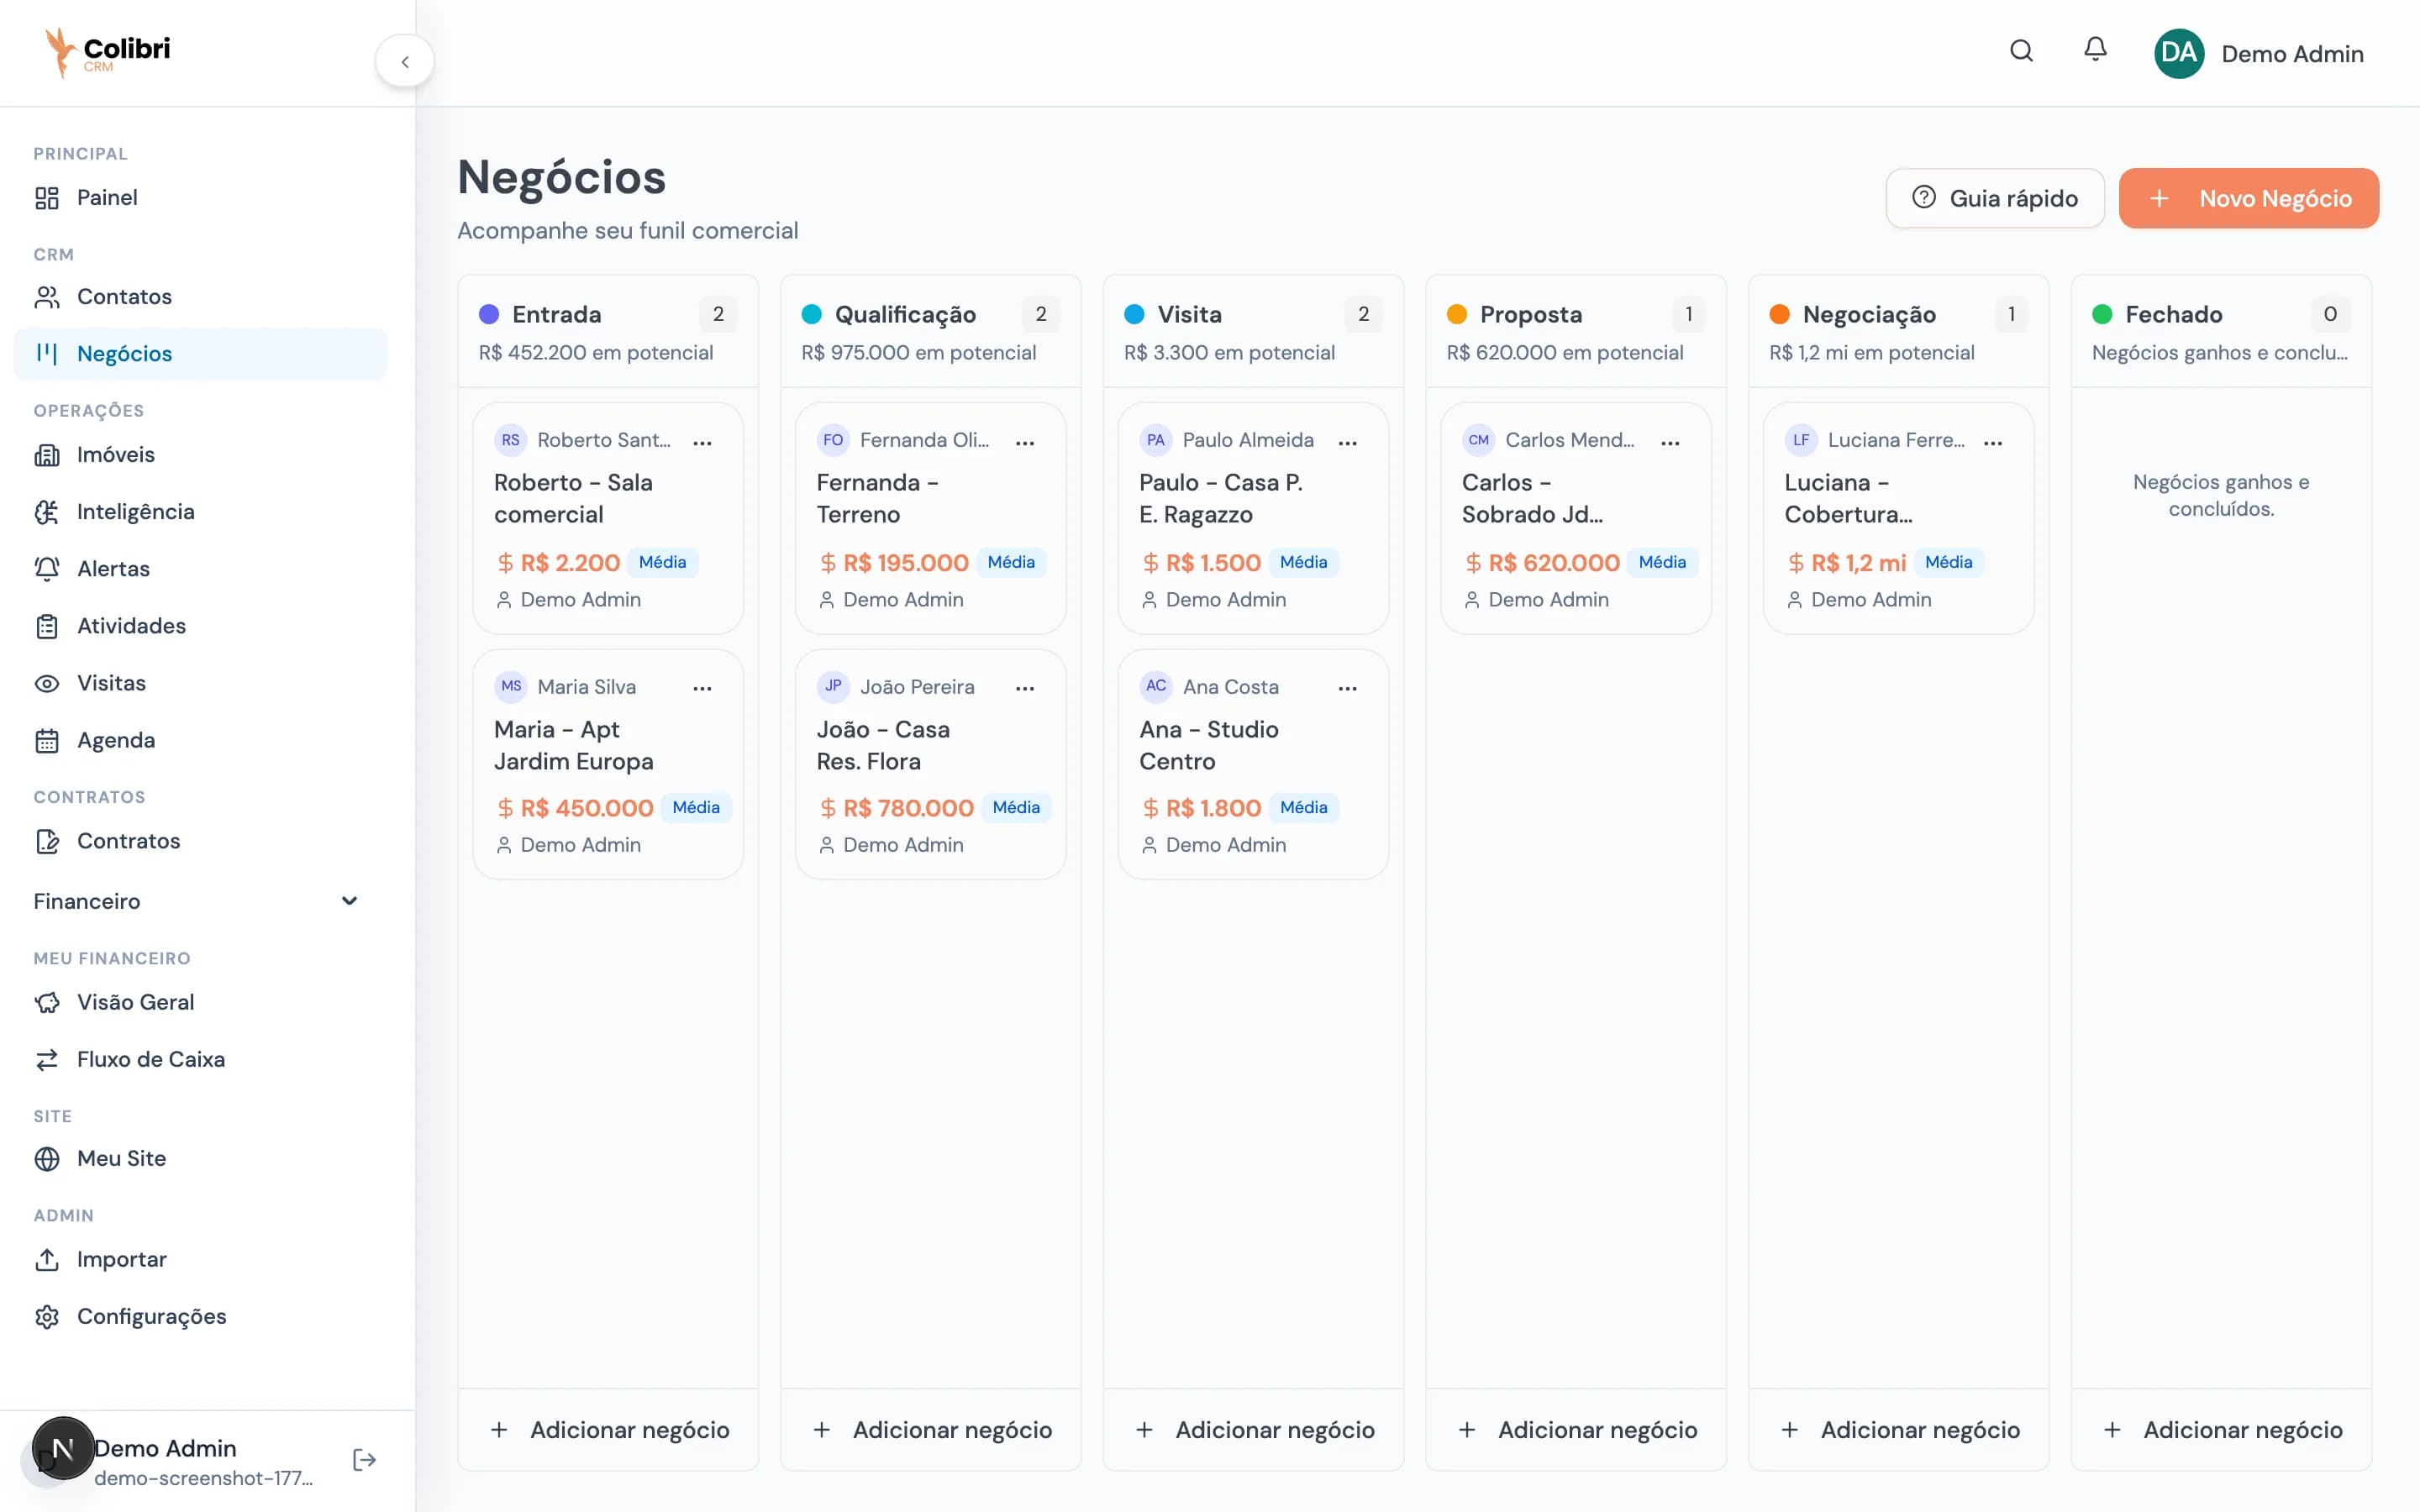Screen dimensions: 2420x1512
Task: Select the Inteligência sidebar icon
Action: point(48,511)
